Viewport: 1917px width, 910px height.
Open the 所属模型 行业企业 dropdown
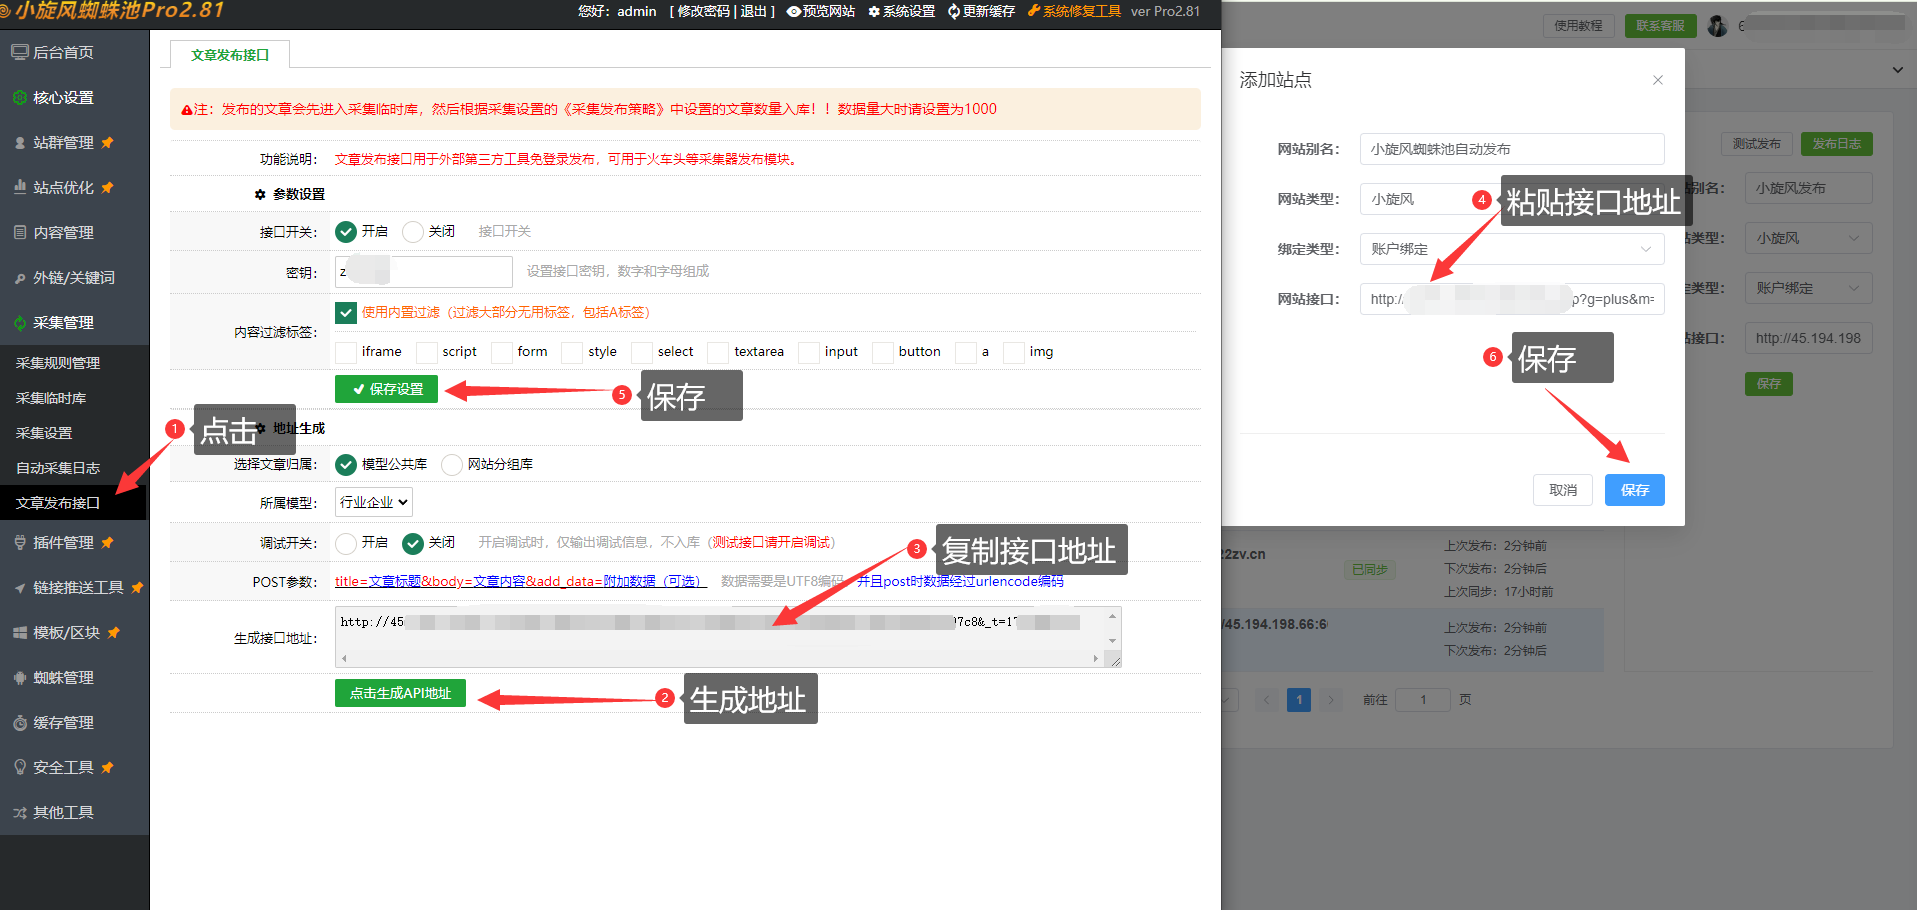click(374, 502)
